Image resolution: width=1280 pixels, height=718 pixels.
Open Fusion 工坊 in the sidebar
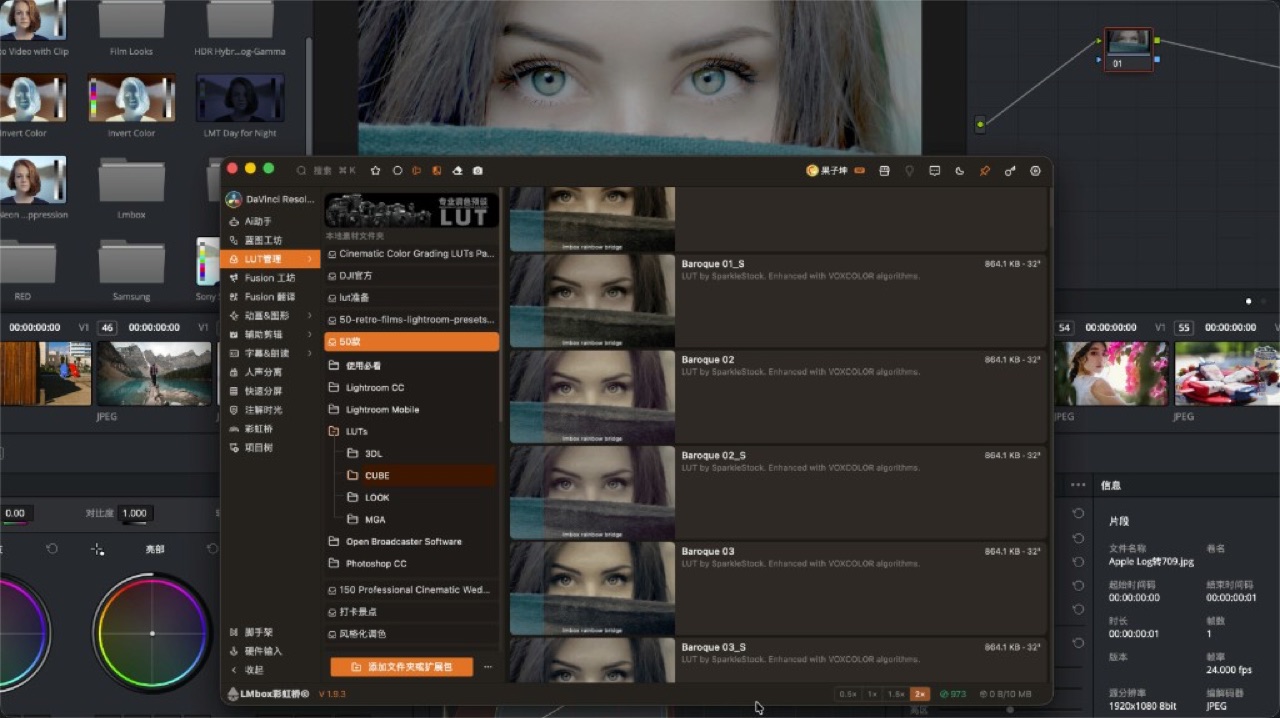pos(270,278)
